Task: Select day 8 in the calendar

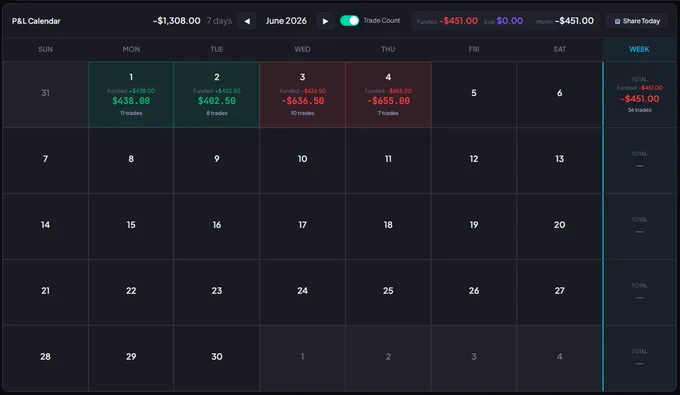Action: tap(131, 159)
